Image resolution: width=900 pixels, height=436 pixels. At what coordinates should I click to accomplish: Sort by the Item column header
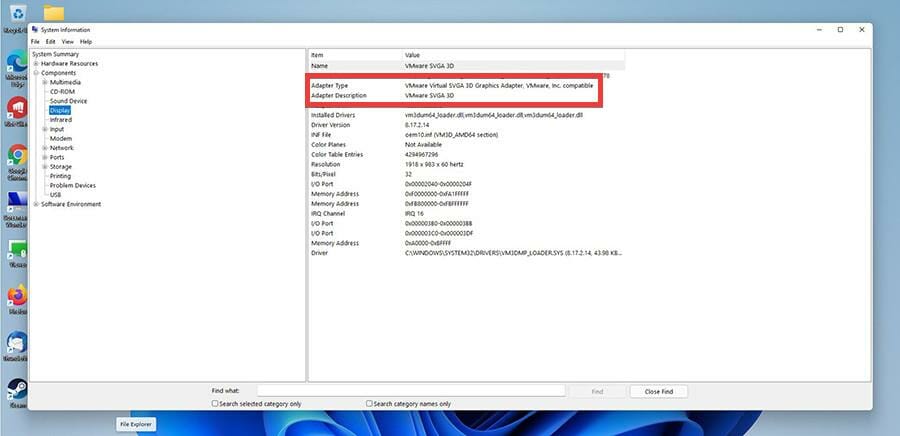click(x=355, y=55)
